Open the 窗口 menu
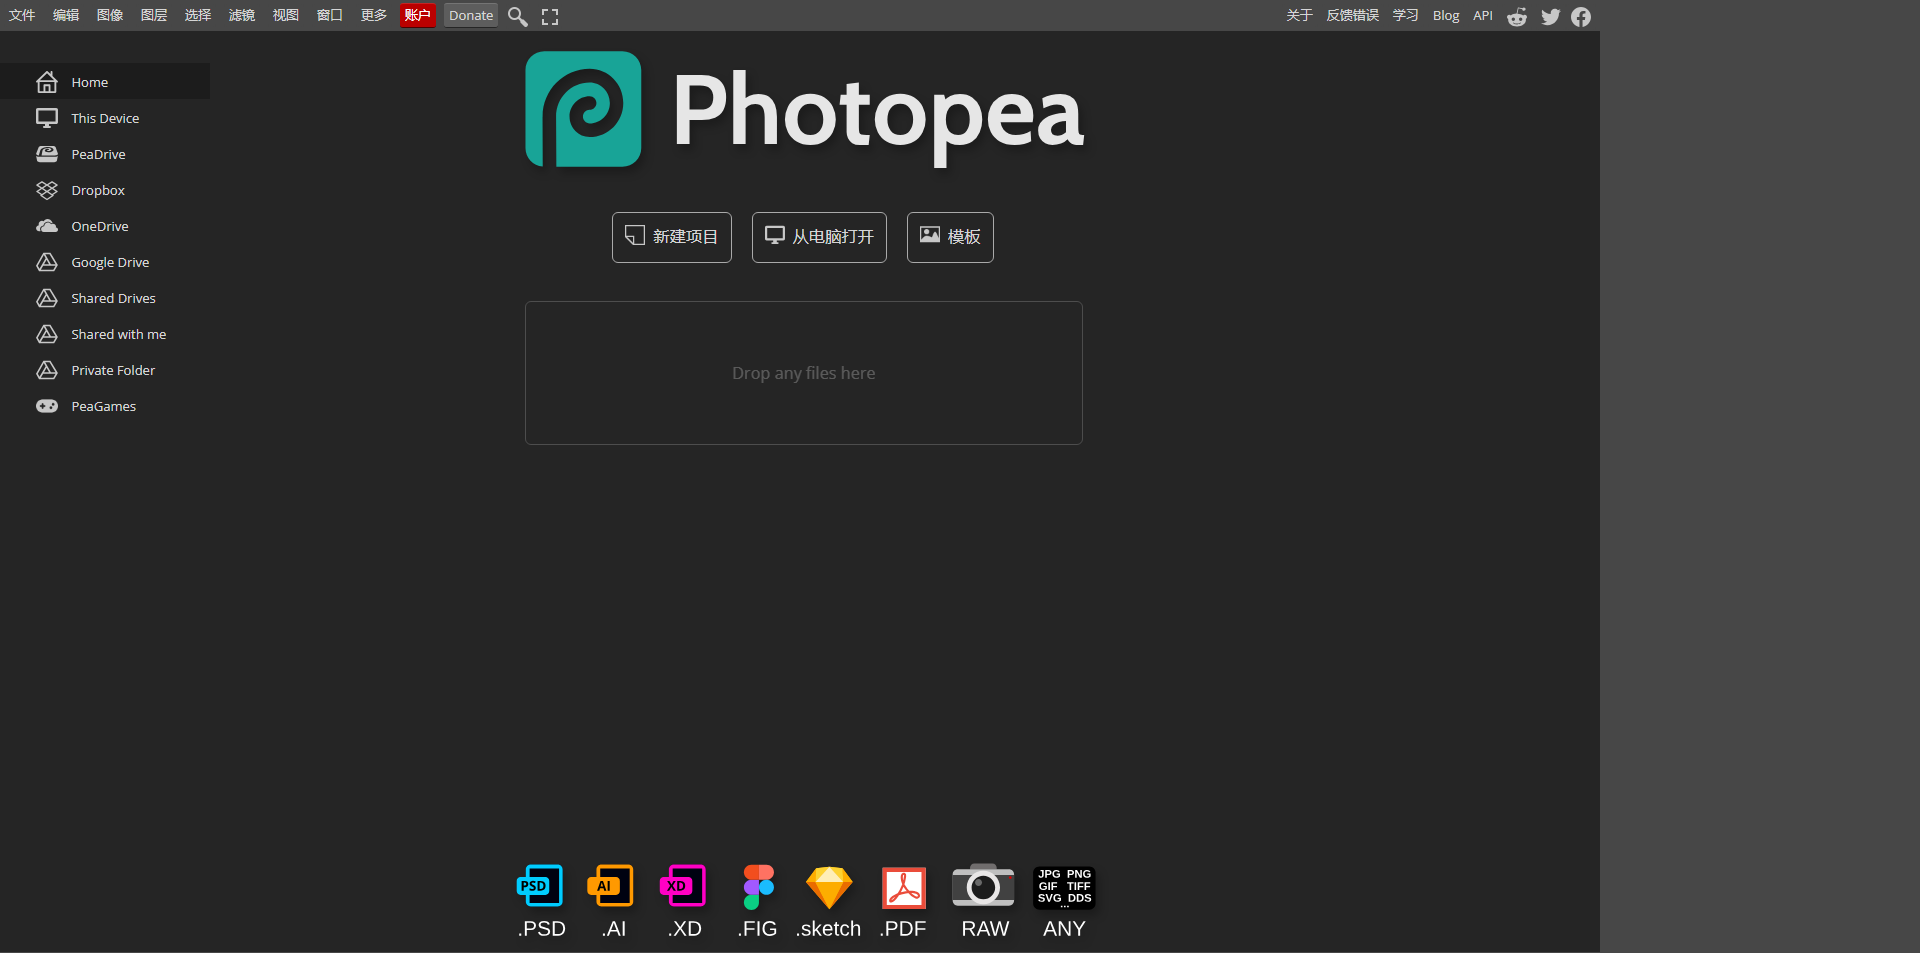The image size is (1920, 953). tap(330, 15)
